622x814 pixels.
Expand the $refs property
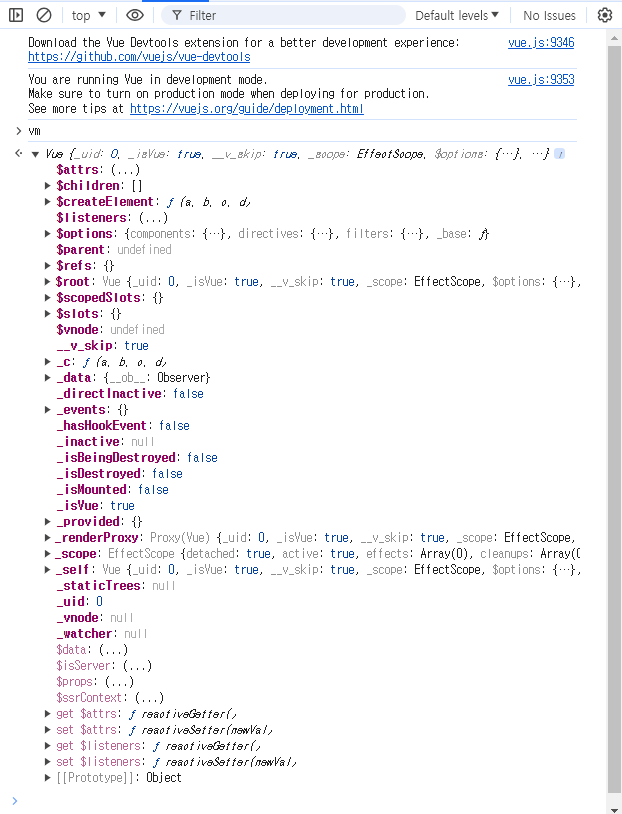(47, 265)
